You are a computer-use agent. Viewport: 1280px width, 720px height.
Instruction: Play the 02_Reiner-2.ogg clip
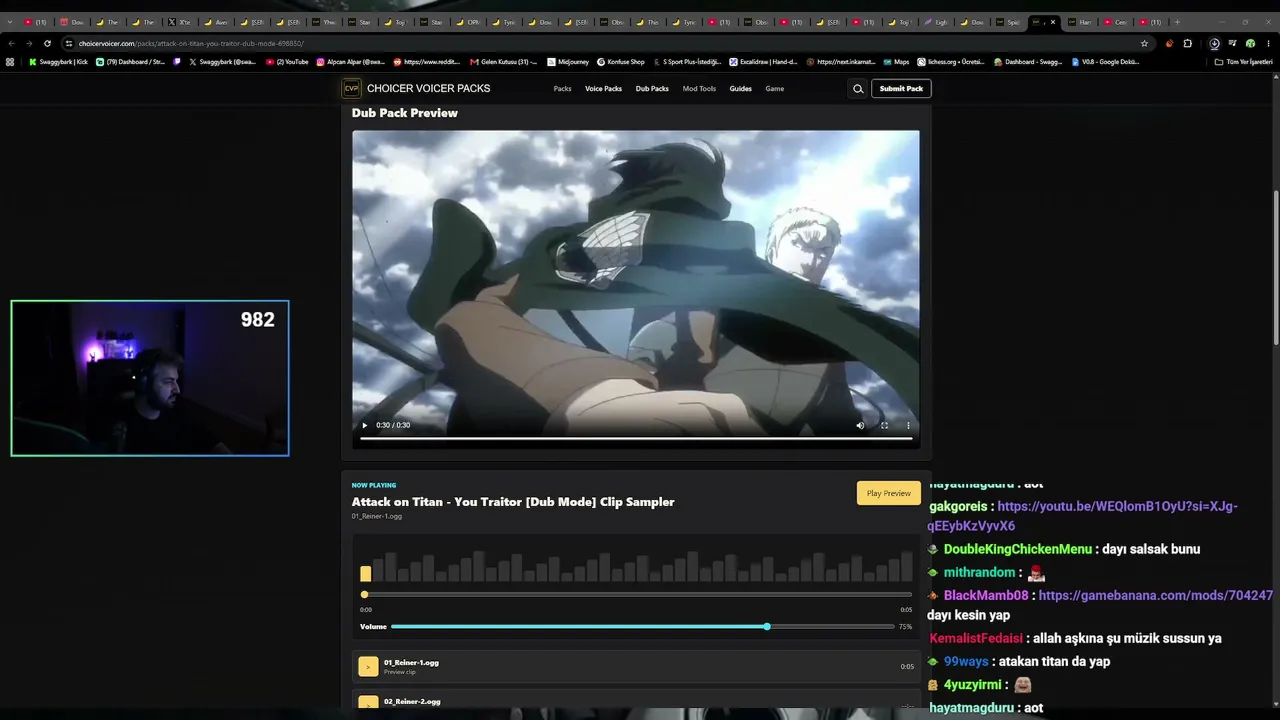coord(368,702)
